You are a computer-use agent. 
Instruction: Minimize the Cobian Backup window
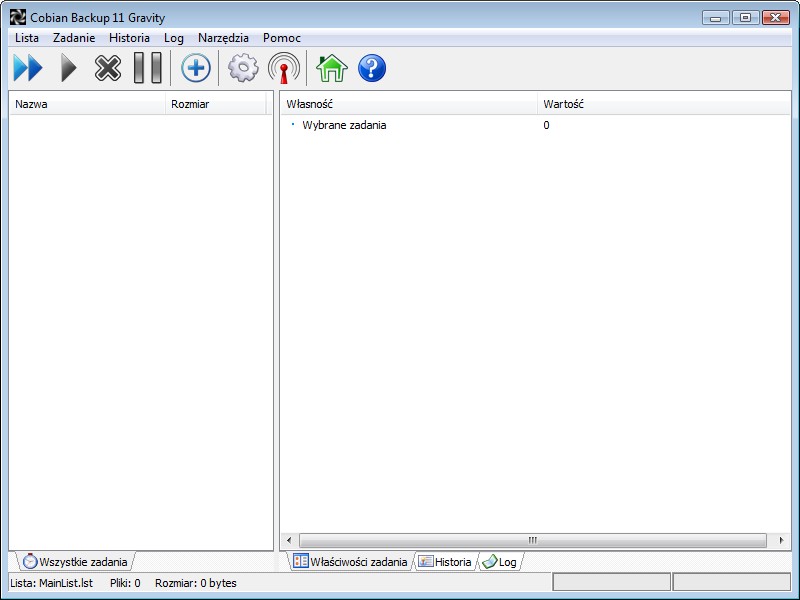(x=716, y=18)
